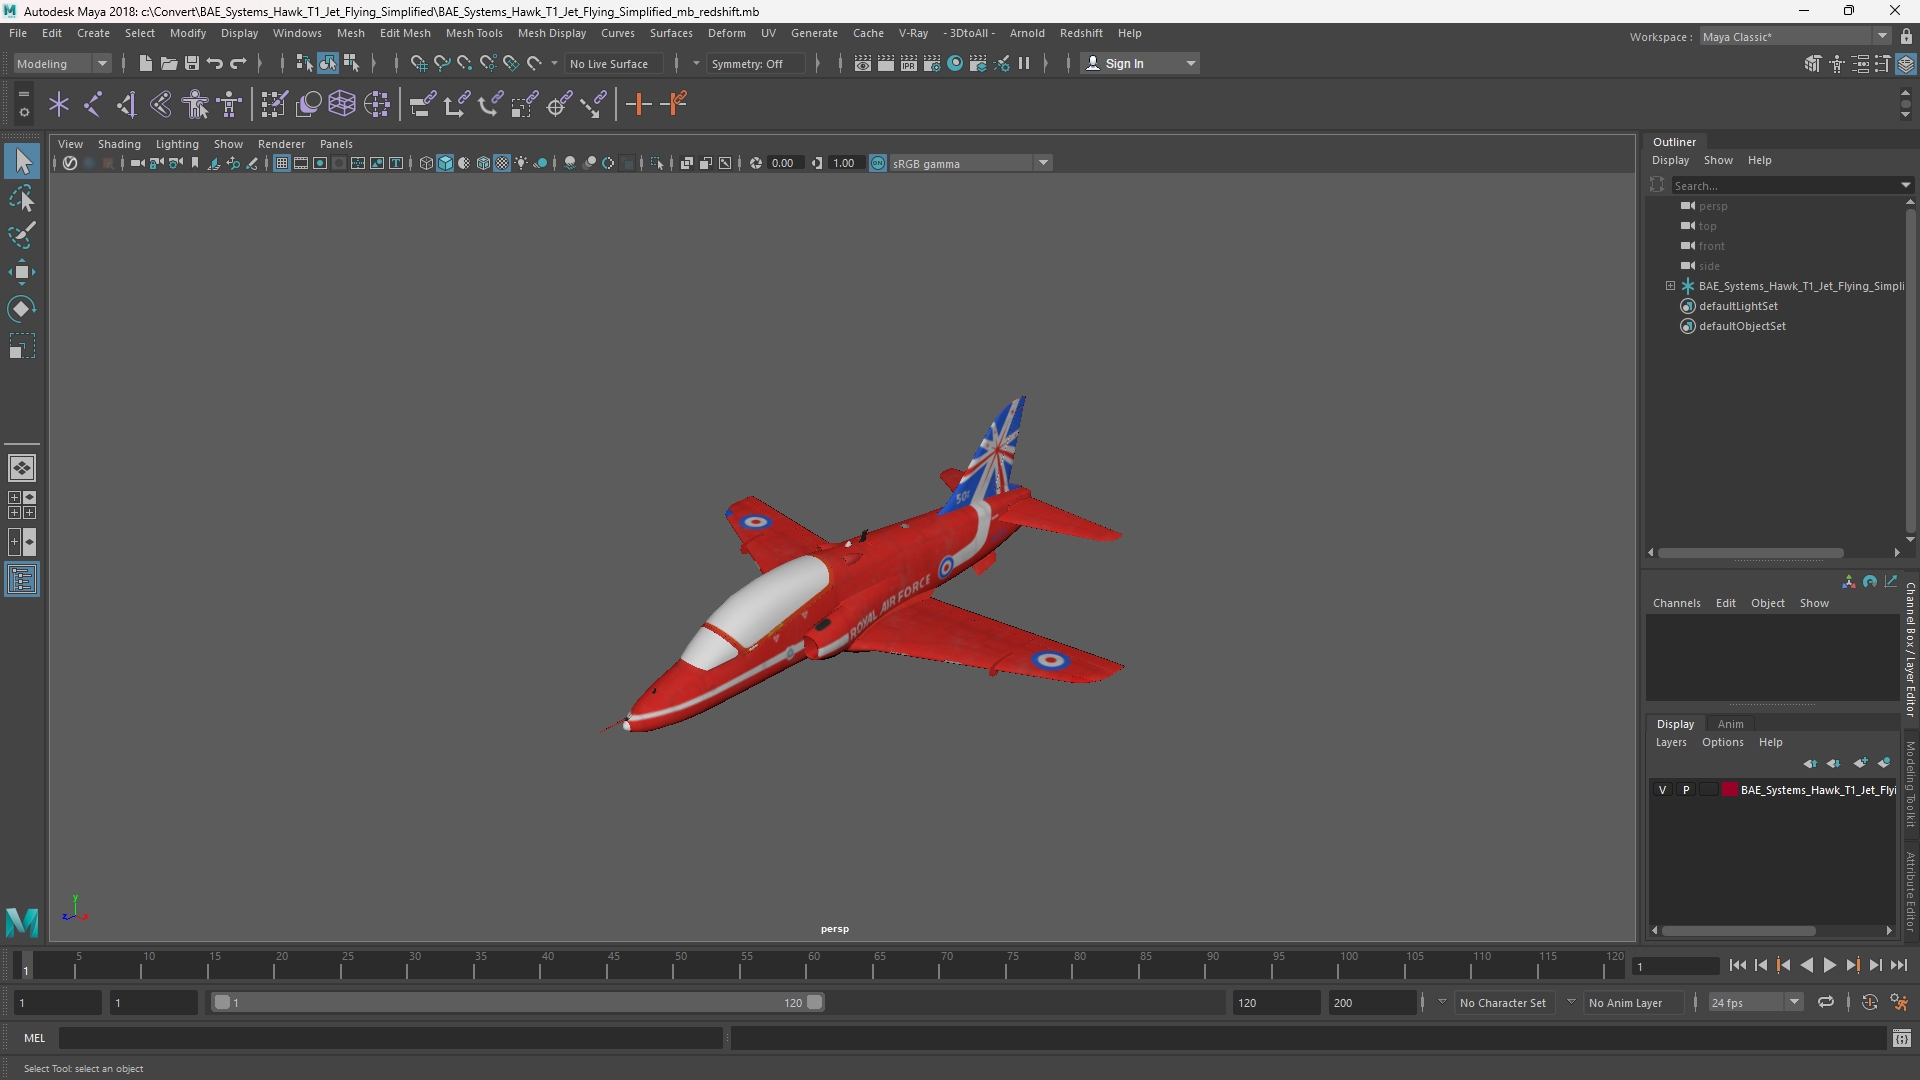The height and width of the screenshot is (1080, 1920).
Task: Undo last action with arrow icon
Action: tap(215, 63)
